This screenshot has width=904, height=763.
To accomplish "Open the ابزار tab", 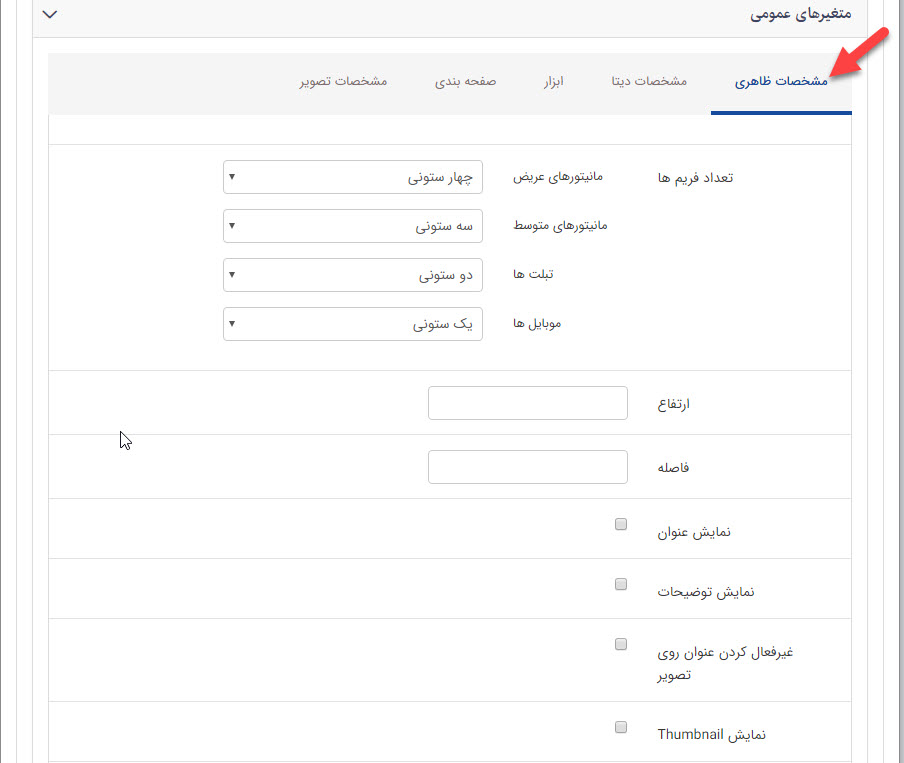I will [554, 83].
